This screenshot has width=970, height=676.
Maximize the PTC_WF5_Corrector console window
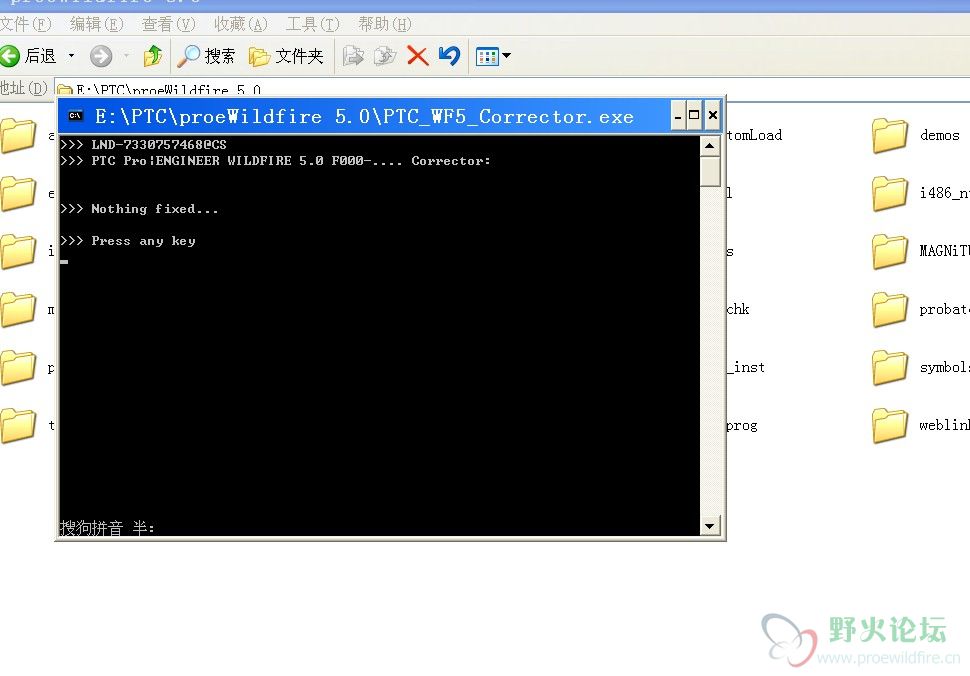(694, 116)
